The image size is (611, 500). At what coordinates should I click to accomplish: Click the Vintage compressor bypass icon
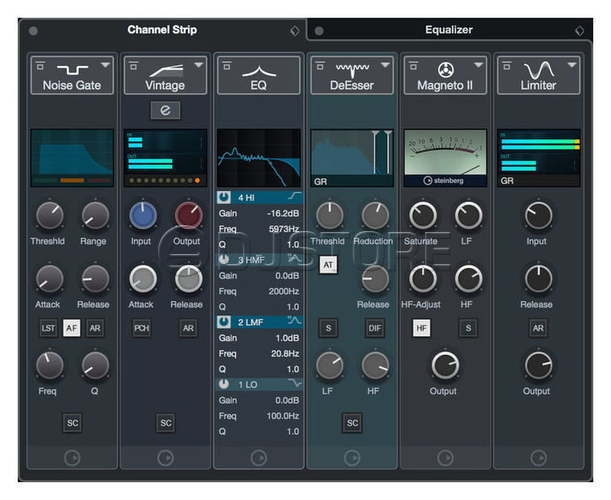tap(133, 65)
